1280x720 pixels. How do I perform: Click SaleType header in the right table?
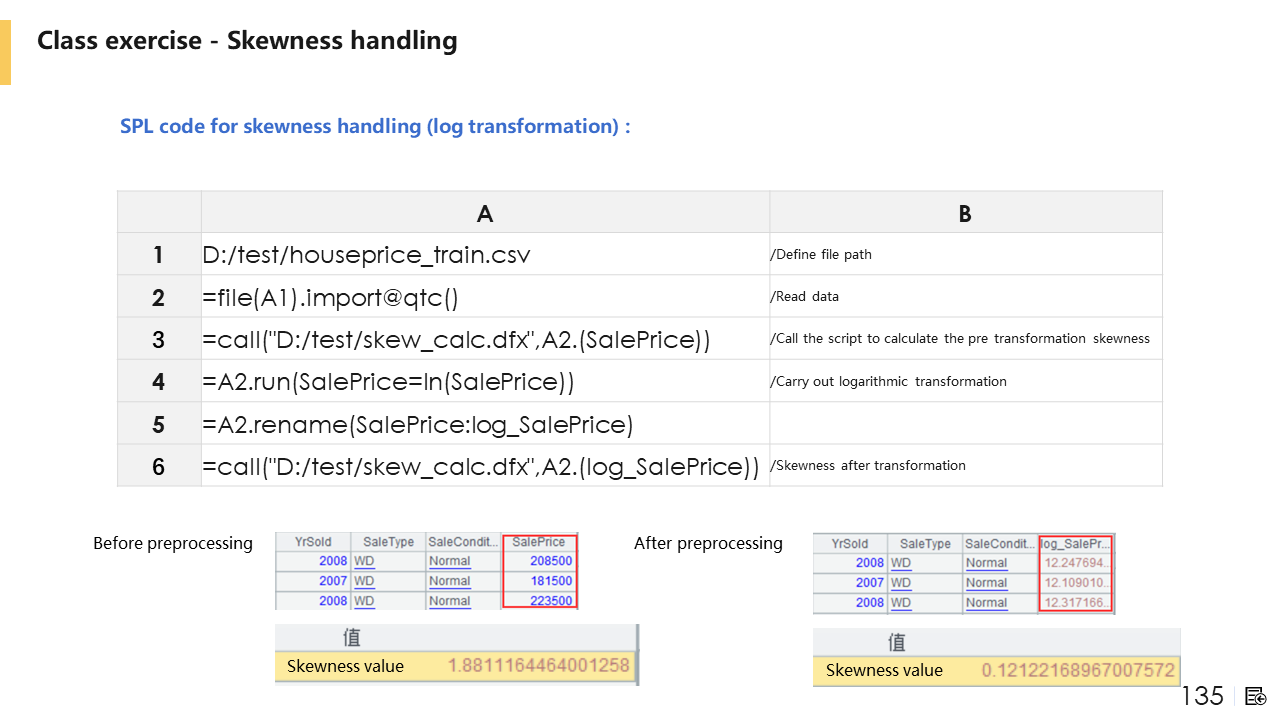tap(924, 544)
